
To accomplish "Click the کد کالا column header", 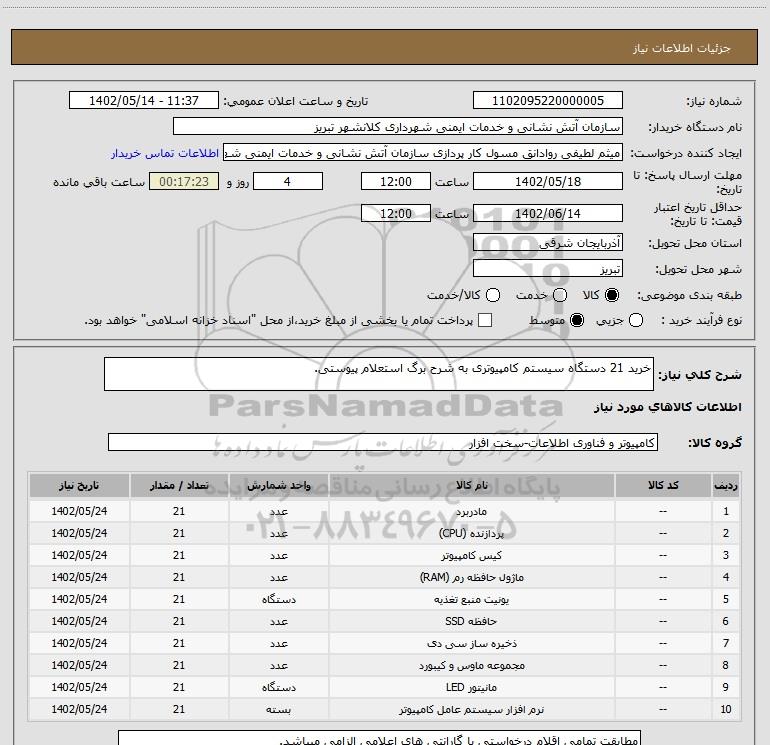I will pyautogui.click(x=663, y=485).
